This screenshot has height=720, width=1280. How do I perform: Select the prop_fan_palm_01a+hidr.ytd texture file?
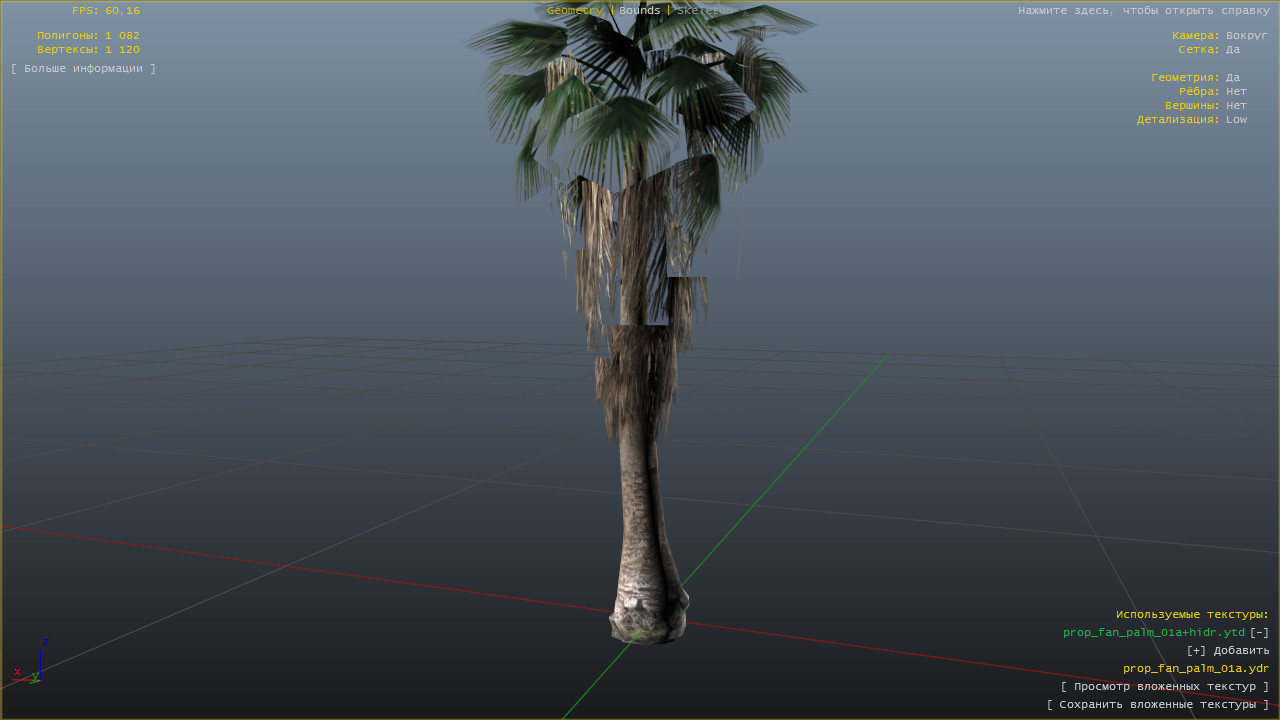(1154, 633)
